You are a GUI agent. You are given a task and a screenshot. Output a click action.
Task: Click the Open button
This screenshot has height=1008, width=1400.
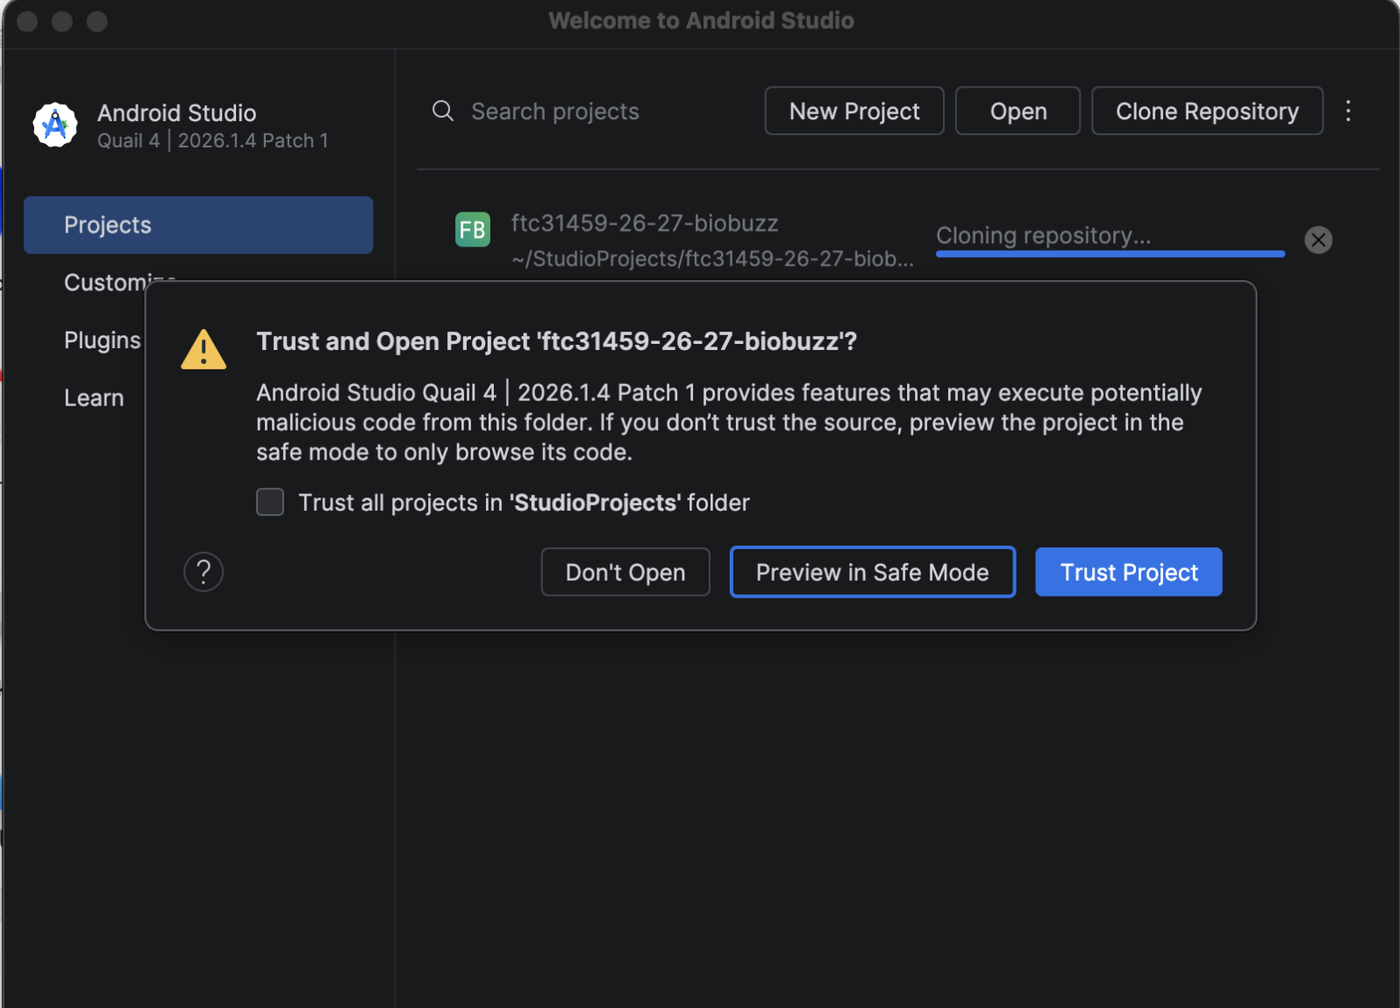coord(1018,111)
